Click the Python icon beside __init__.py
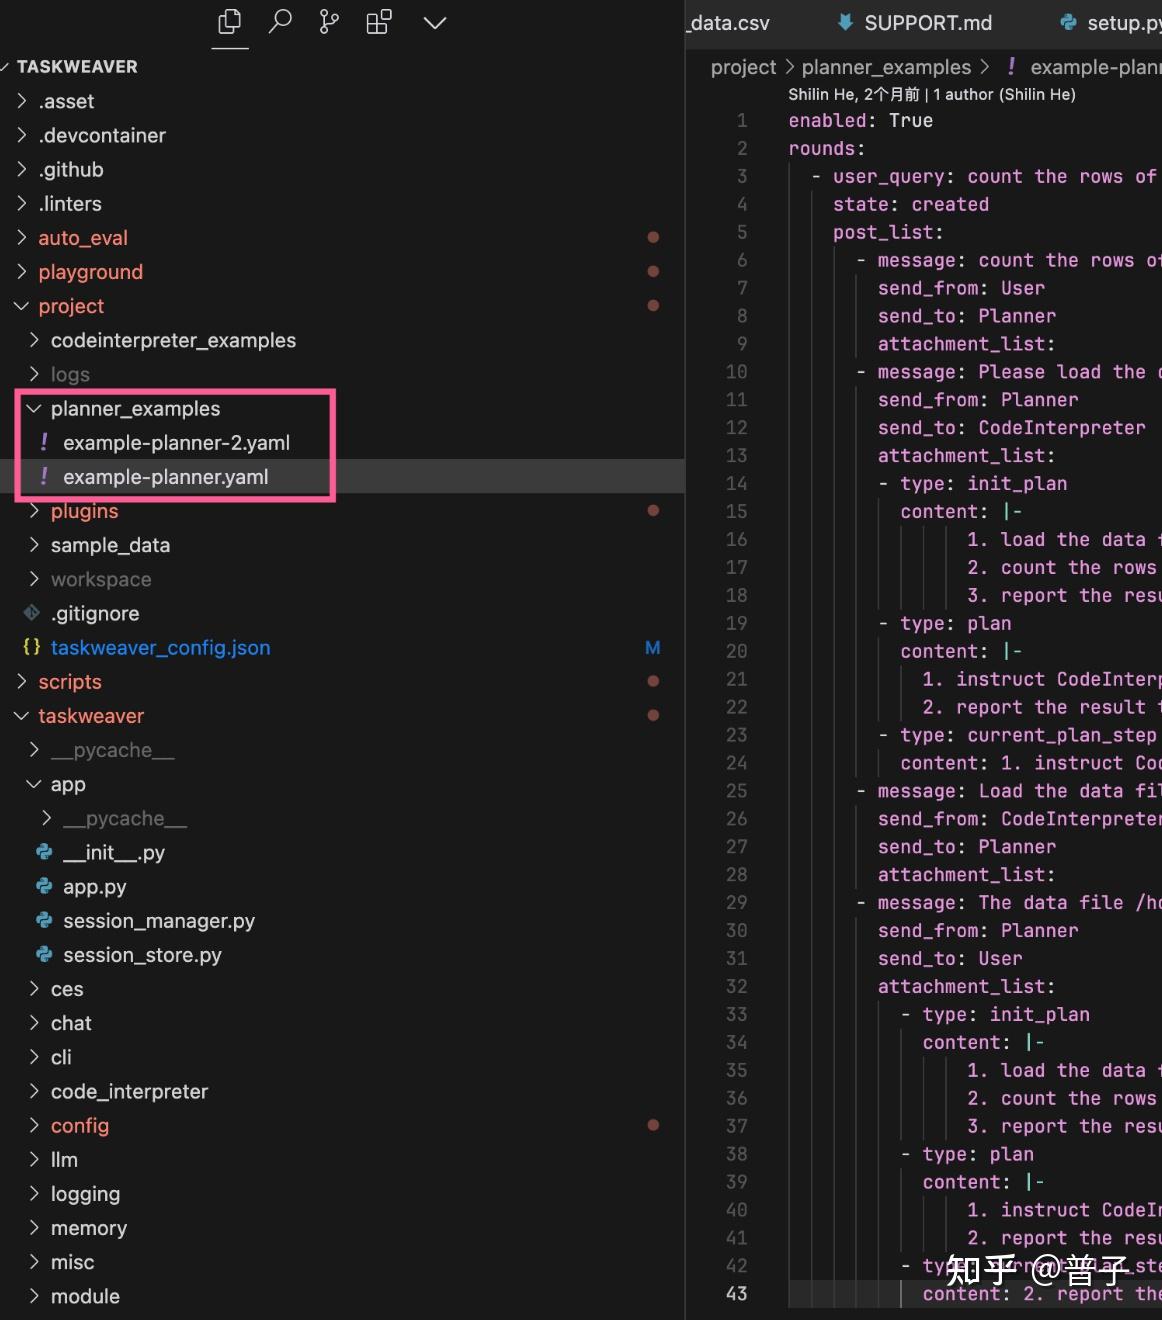This screenshot has width=1162, height=1320. pyautogui.click(x=44, y=852)
